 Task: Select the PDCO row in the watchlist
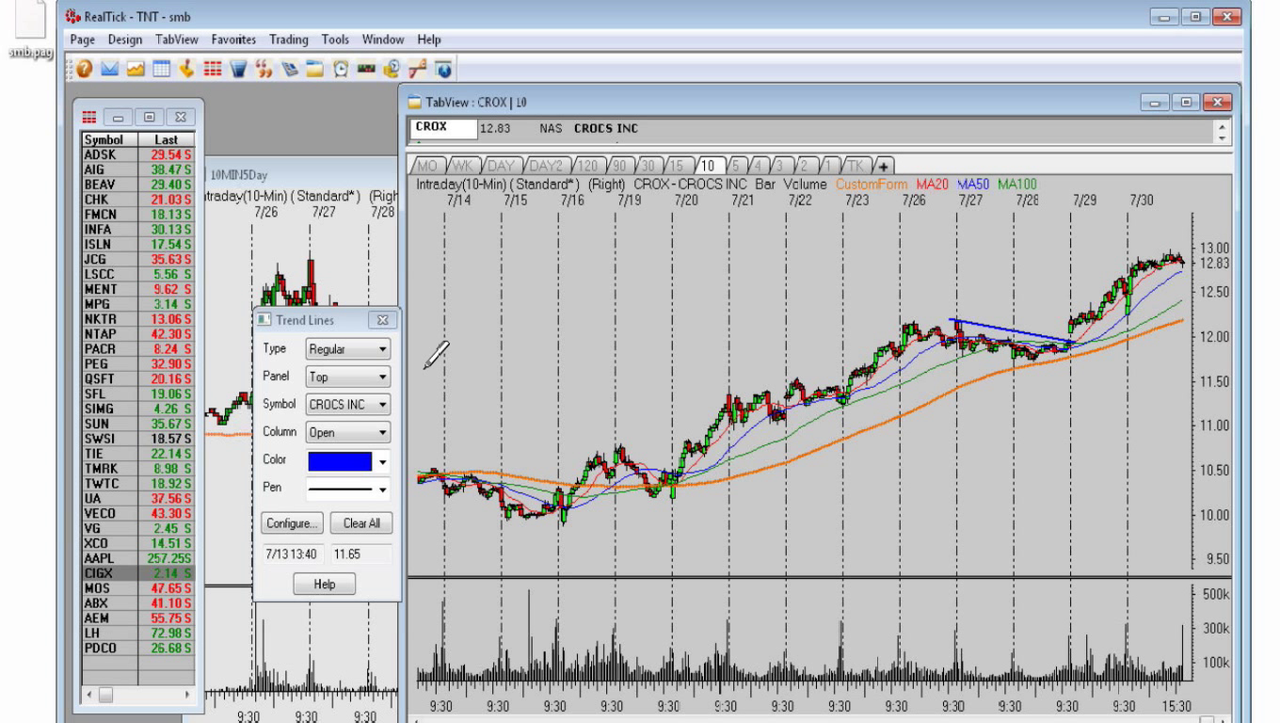[x=138, y=648]
